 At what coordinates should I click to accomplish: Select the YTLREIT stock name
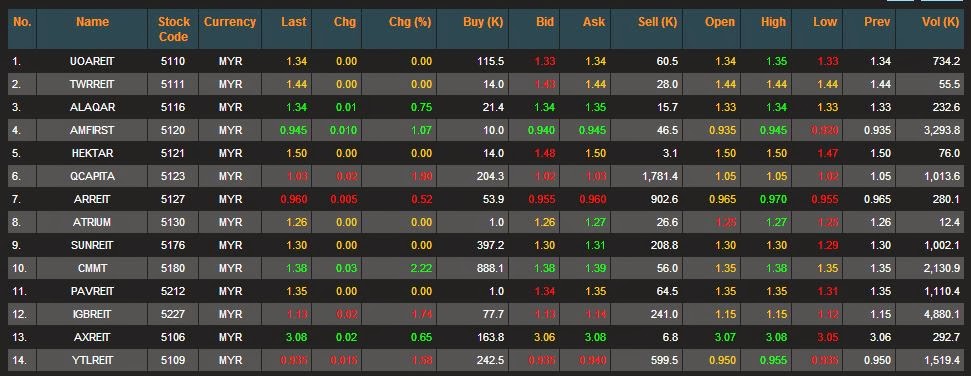pyautogui.click(x=92, y=361)
